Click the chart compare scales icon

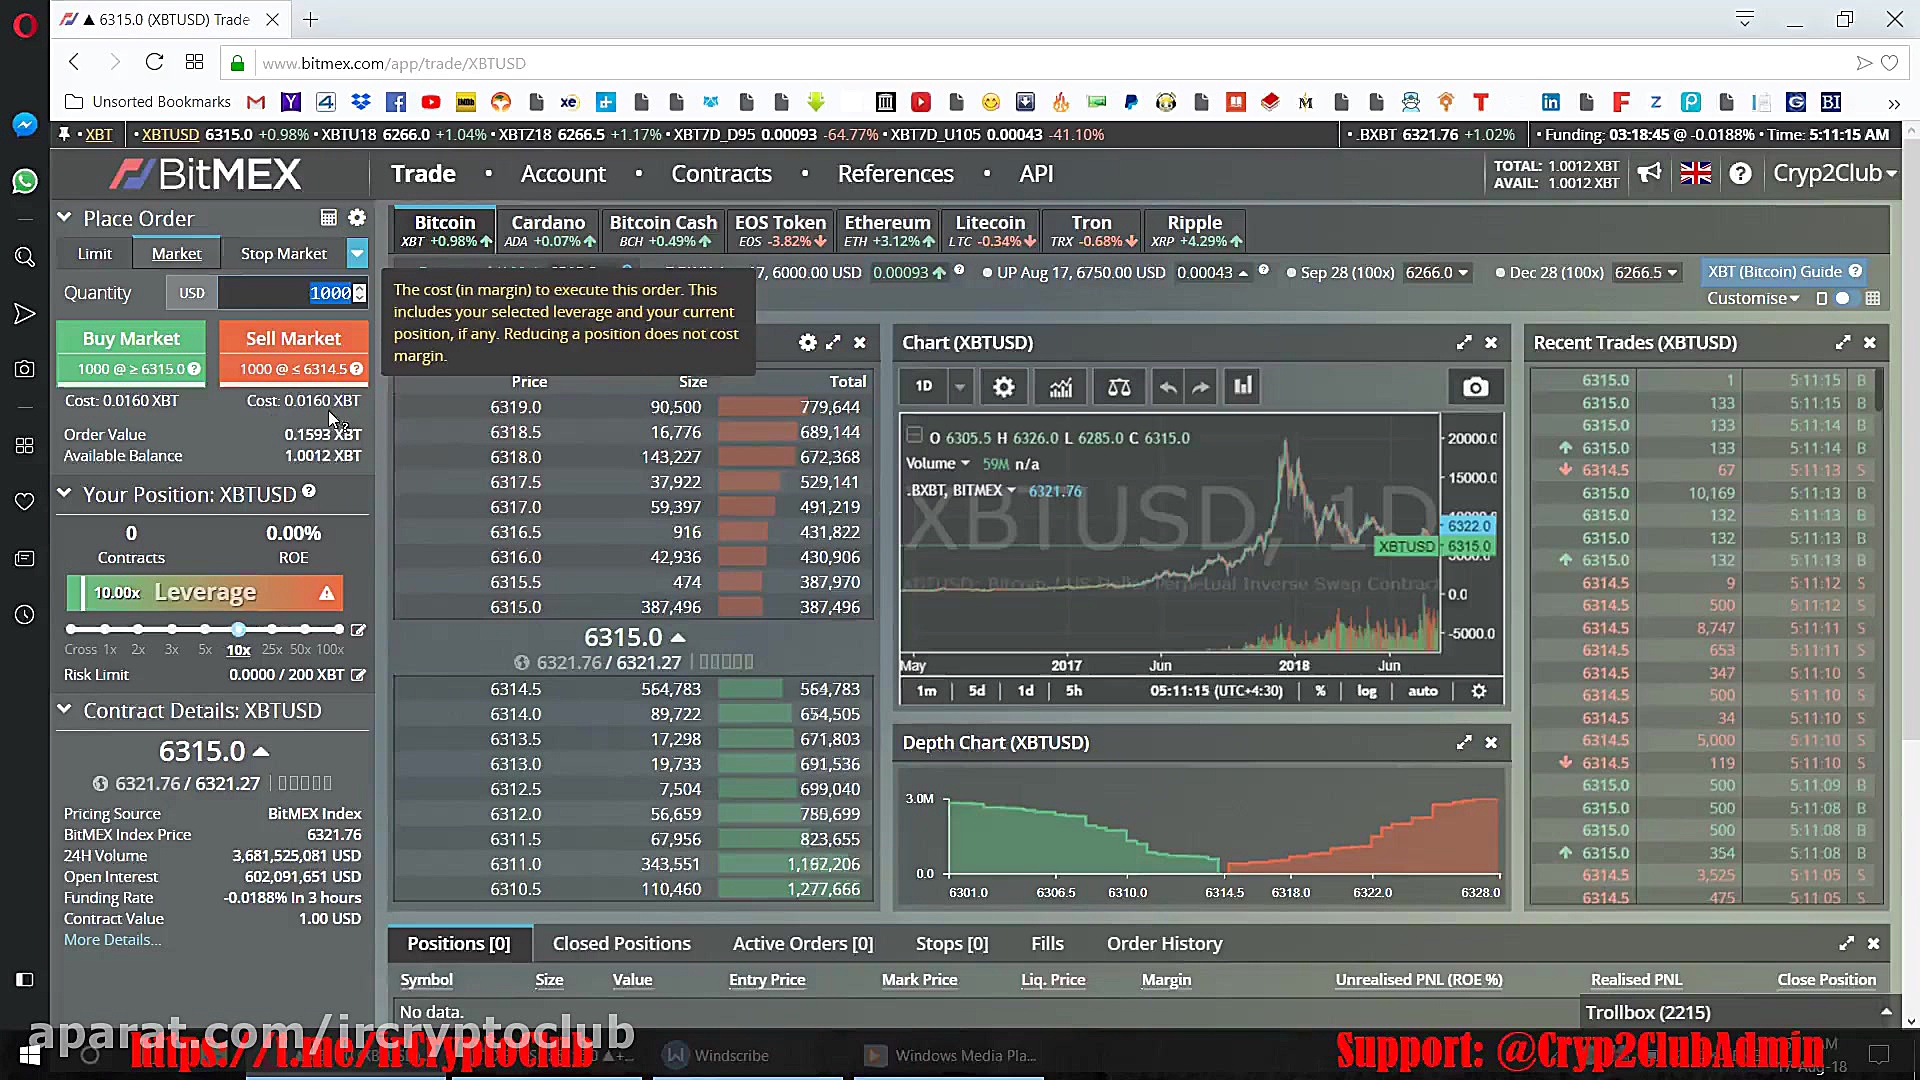pyautogui.click(x=1119, y=387)
